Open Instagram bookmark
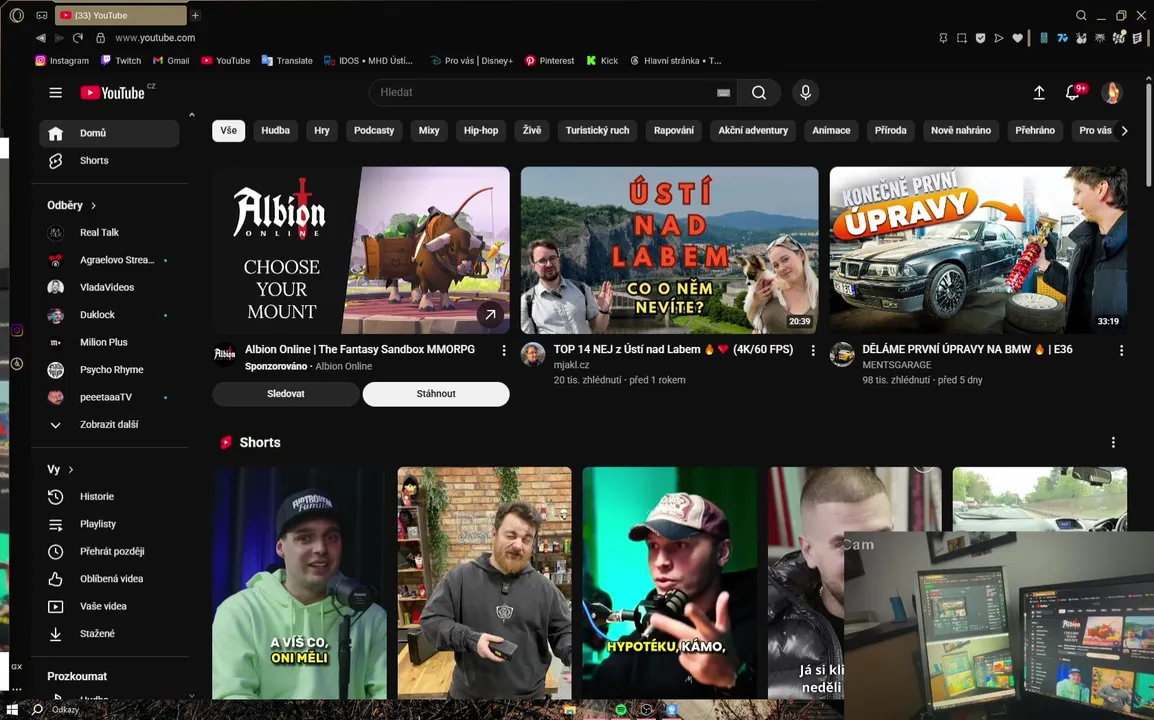Viewport: 1154px width, 720px height. 62,61
